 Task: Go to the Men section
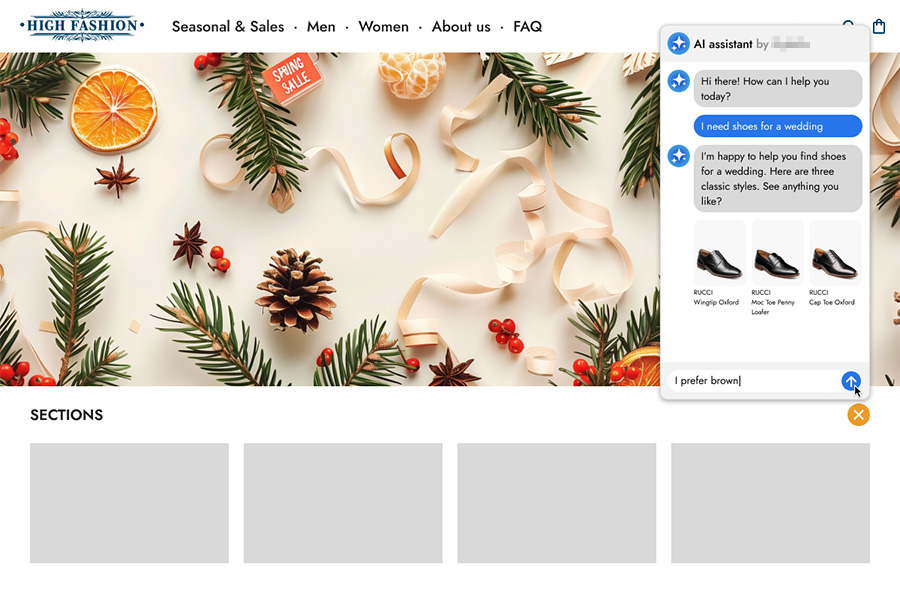pos(321,27)
